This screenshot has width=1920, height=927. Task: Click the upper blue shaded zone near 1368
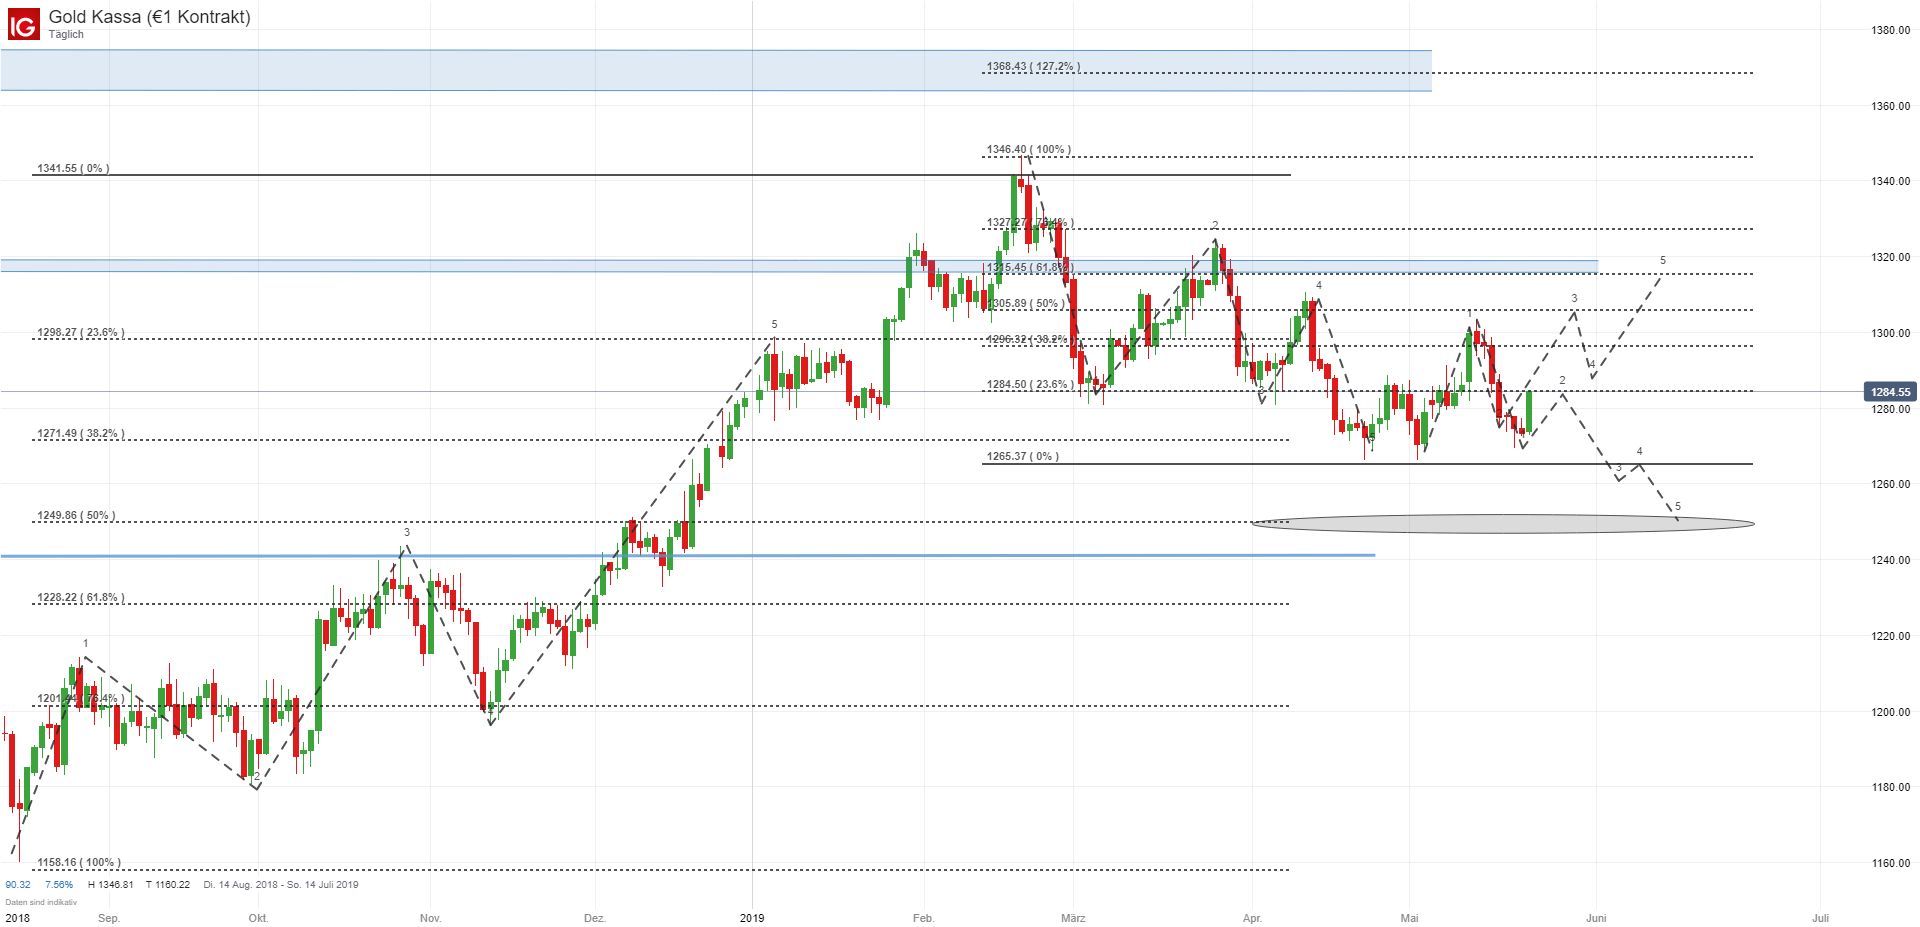pyautogui.click(x=716, y=70)
